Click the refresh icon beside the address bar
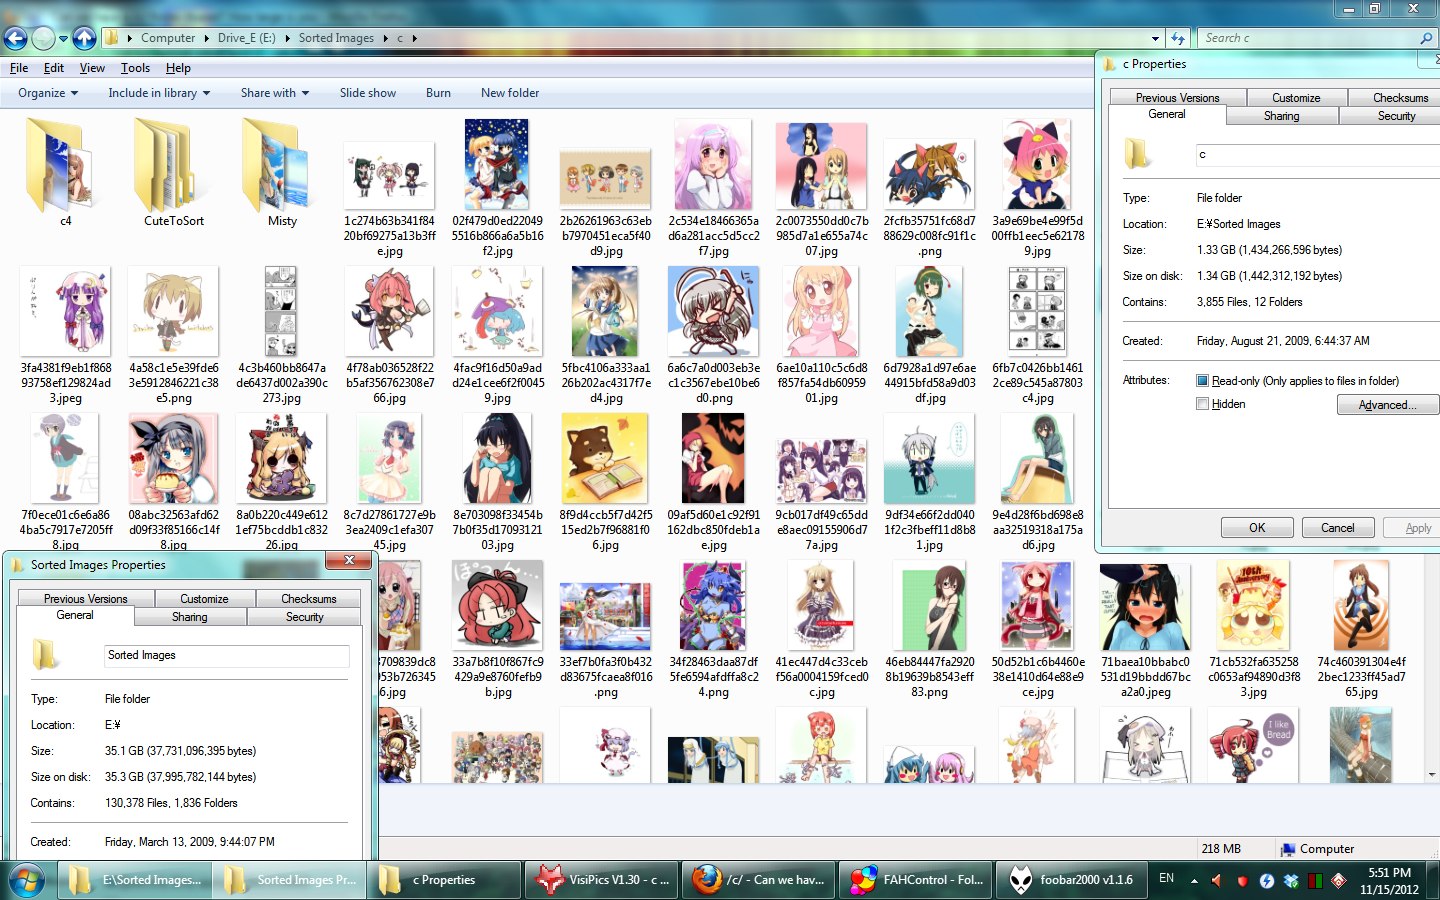 point(1178,38)
